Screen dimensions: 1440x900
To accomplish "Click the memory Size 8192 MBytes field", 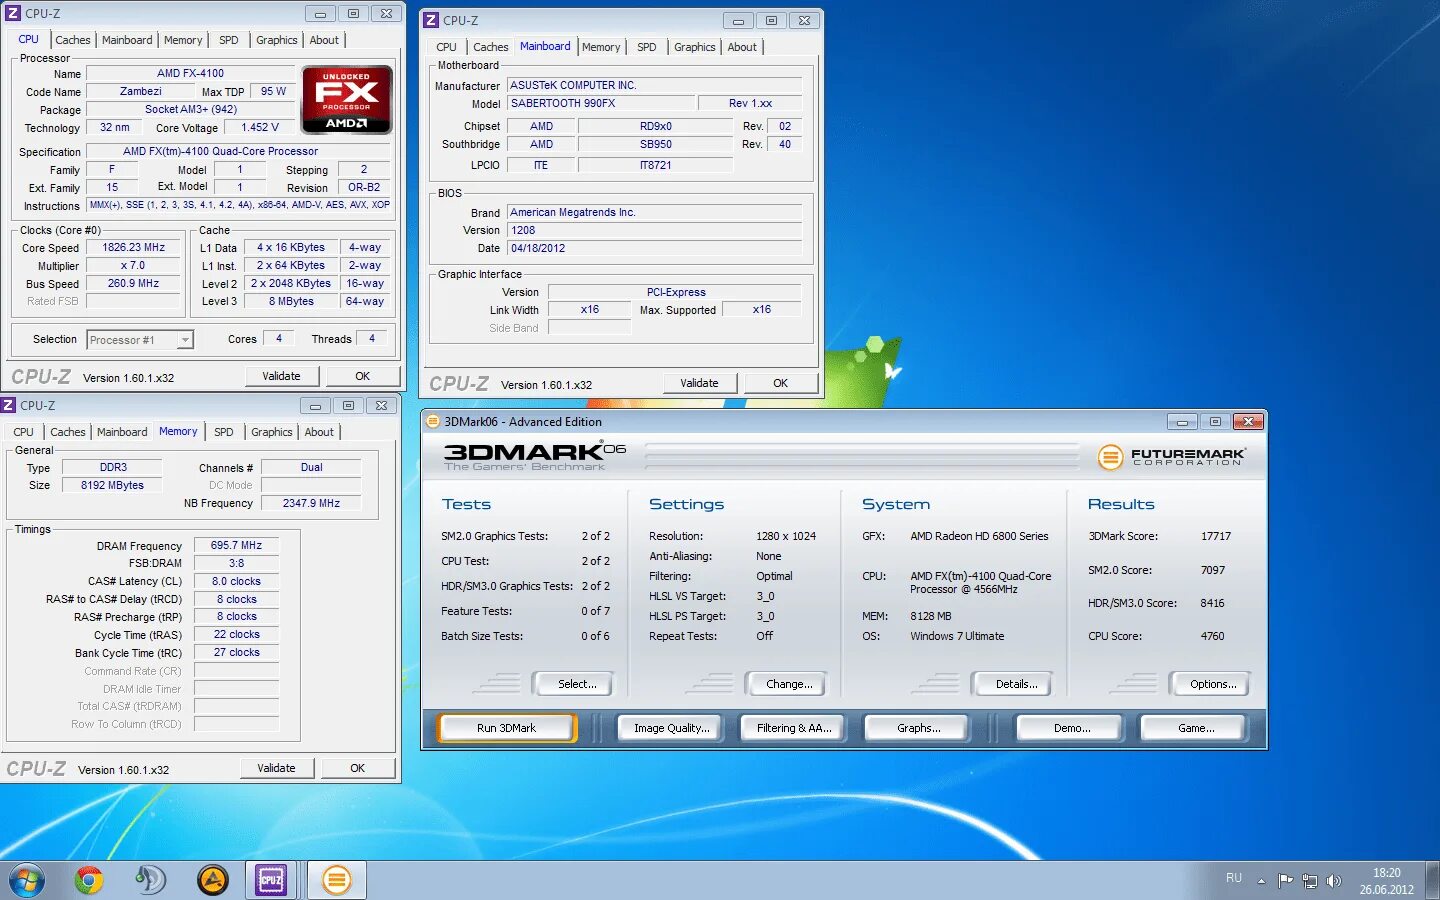I will click(112, 485).
